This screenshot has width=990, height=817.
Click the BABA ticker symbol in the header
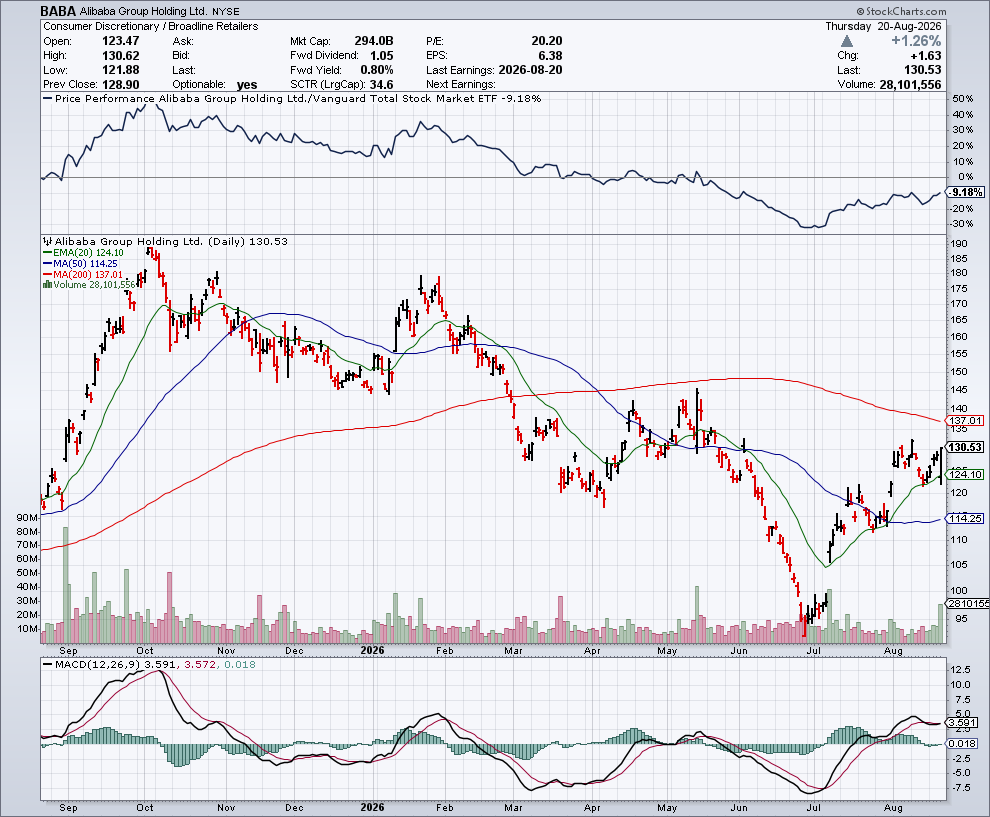58,11
